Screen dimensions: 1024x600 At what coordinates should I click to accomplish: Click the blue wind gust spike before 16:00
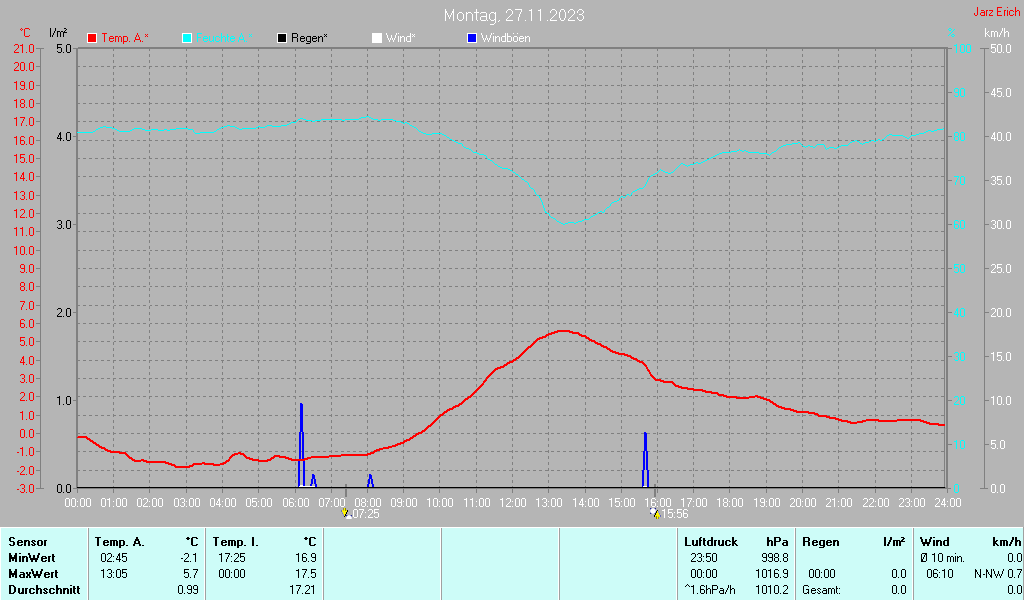click(x=645, y=460)
